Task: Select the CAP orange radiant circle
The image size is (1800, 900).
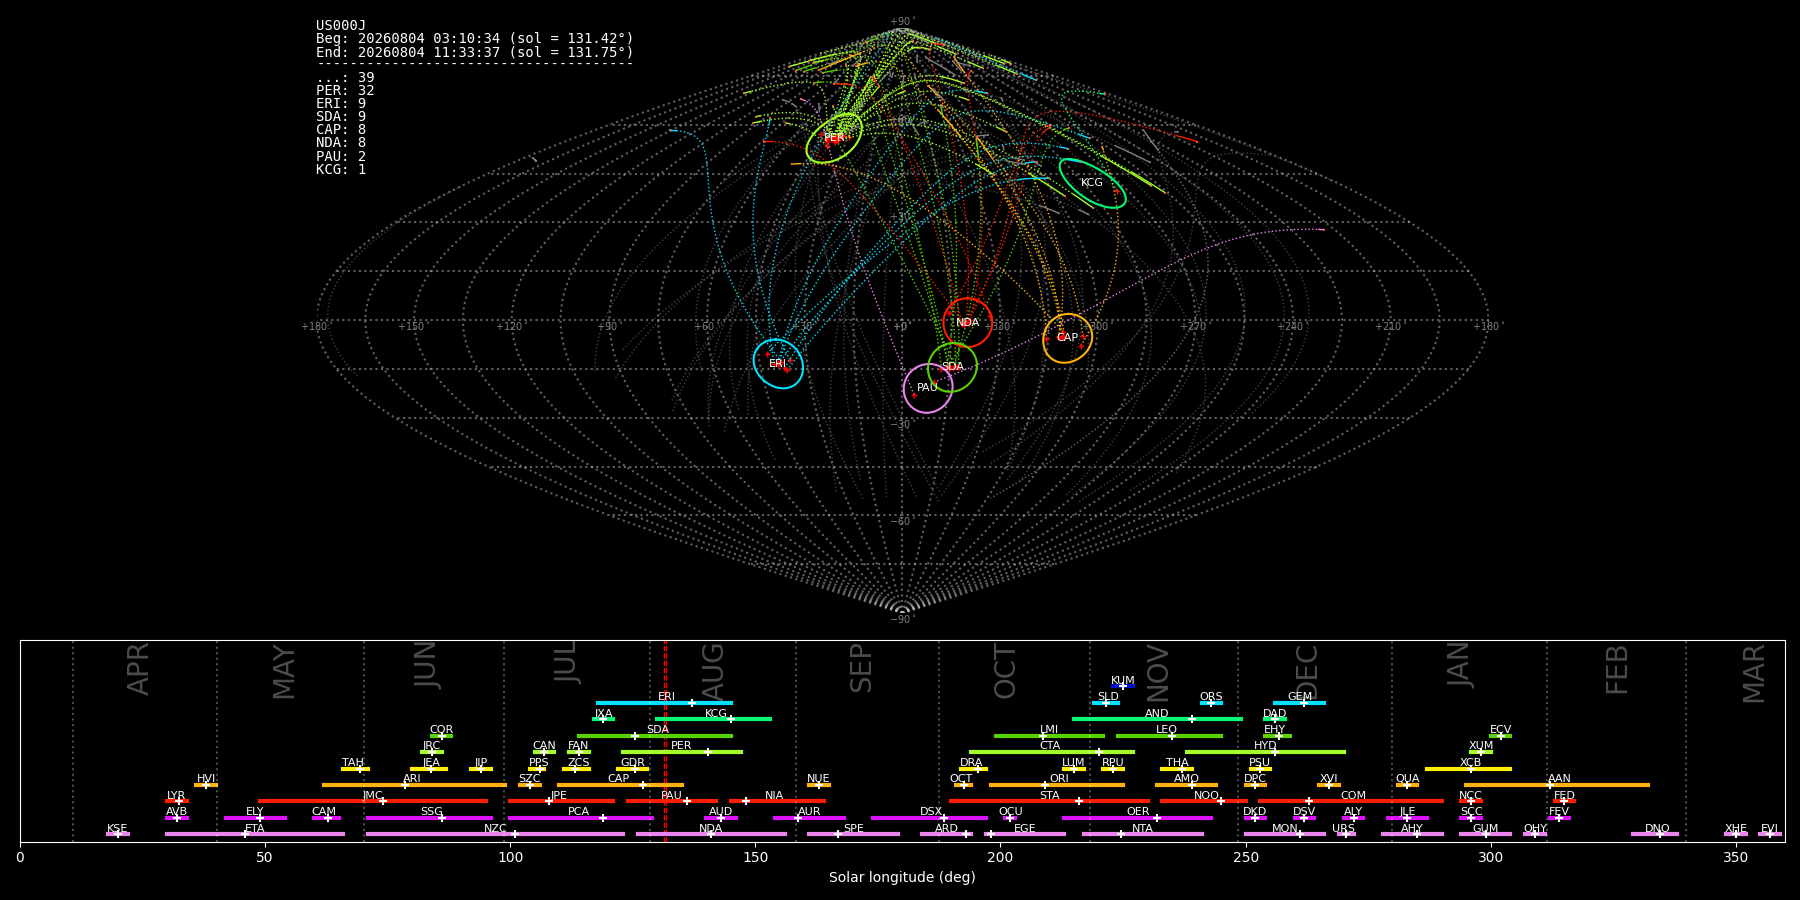Action: (1067, 338)
